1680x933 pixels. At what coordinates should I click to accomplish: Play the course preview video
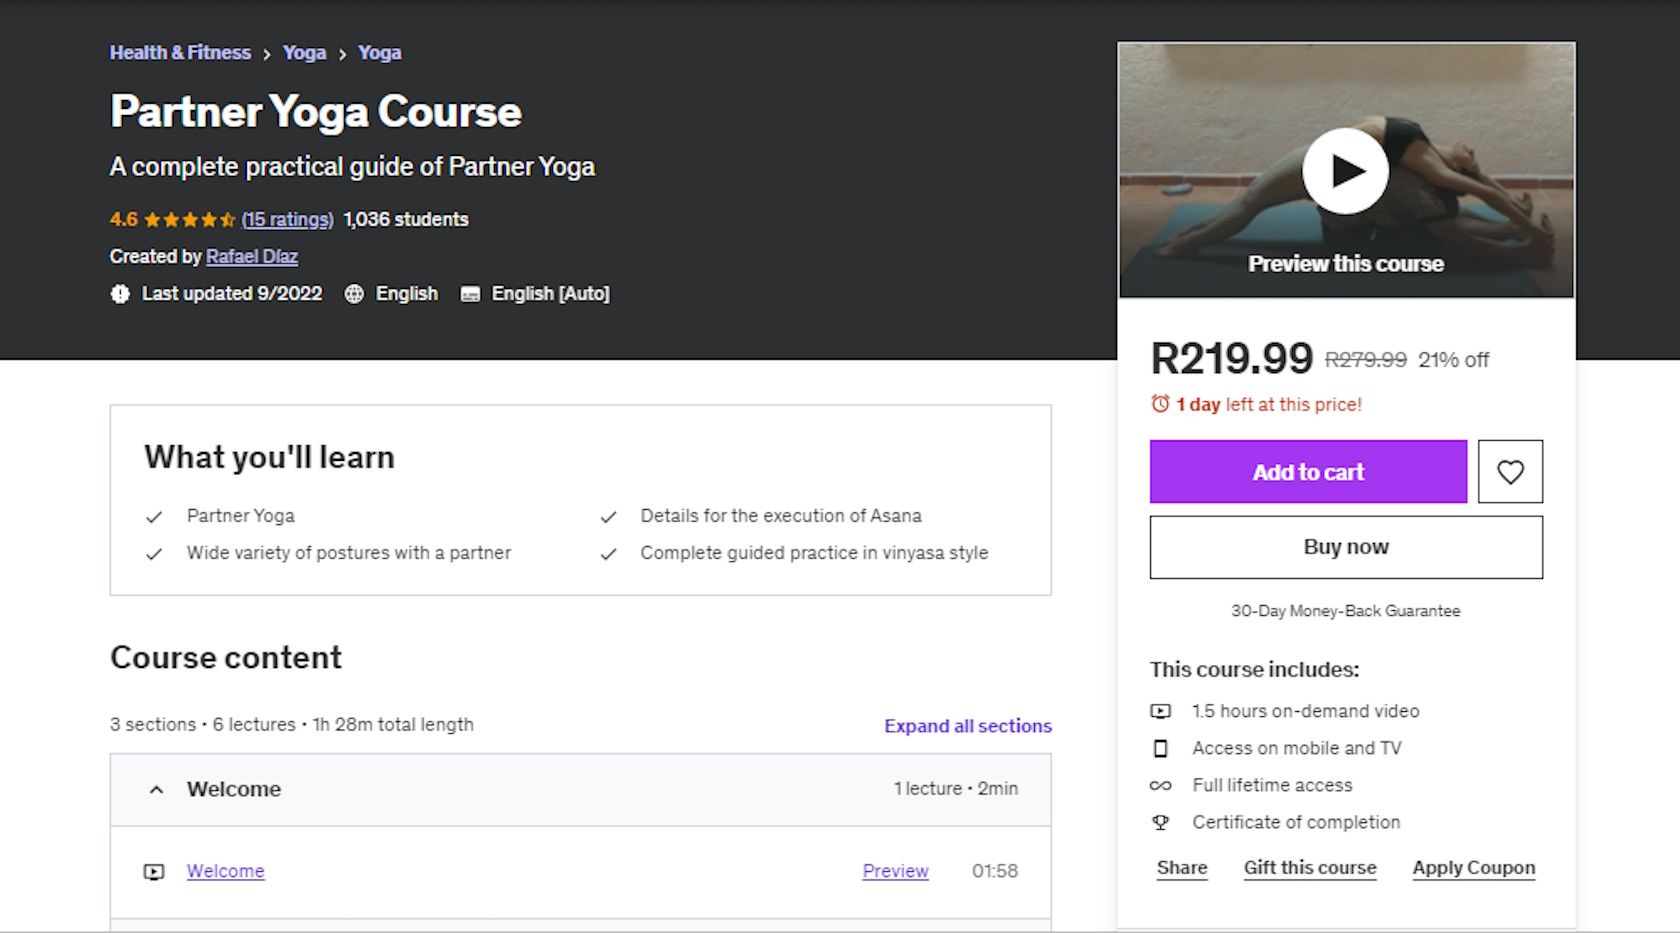pyautogui.click(x=1345, y=170)
